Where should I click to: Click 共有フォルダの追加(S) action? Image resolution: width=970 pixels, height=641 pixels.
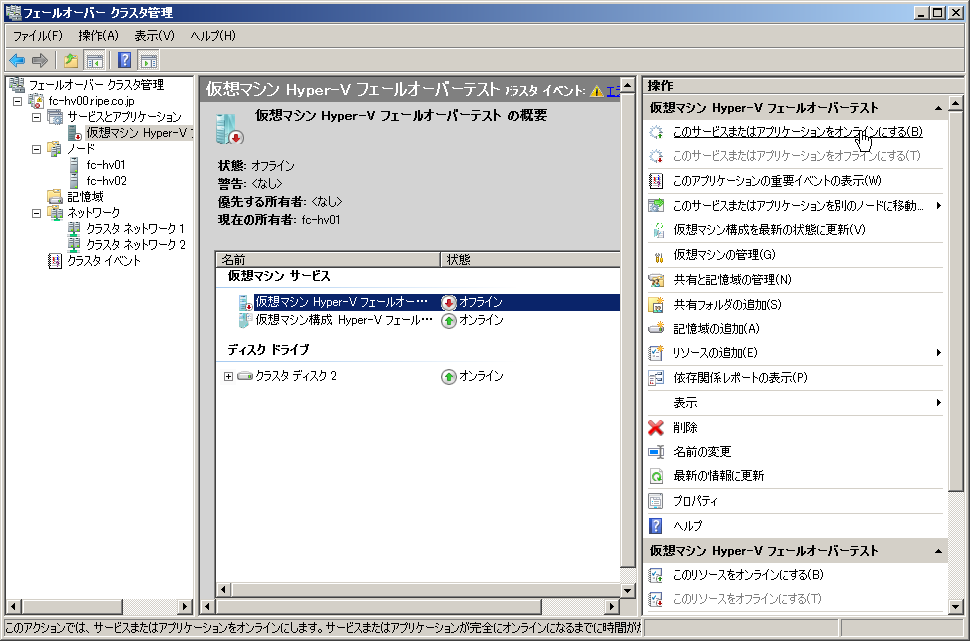point(728,304)
